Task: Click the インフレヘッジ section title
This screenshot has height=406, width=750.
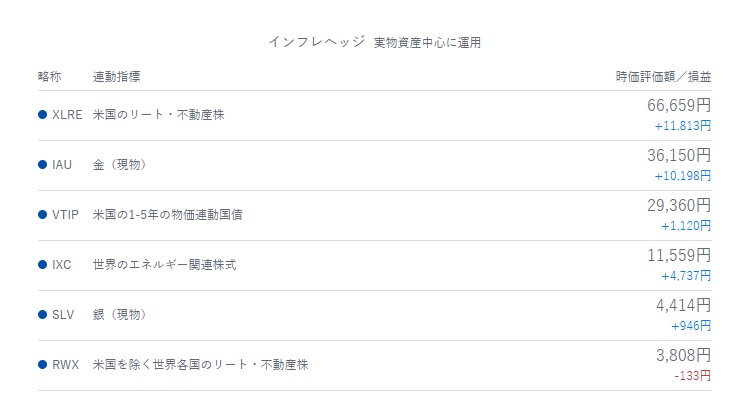Action: pyautogui.click(x=317, y=42)
